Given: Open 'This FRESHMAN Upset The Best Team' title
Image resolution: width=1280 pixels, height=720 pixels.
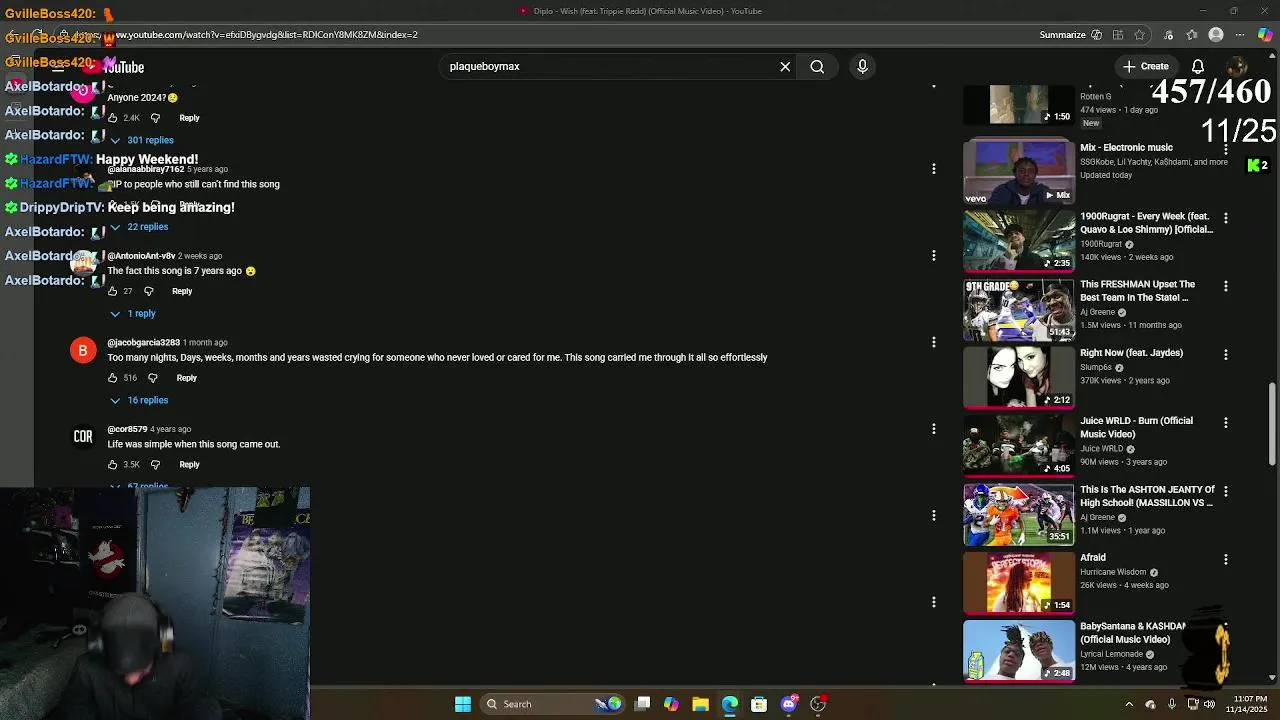Looking at the screenshot, I should pyautogui.click(x=1137, y=291).
